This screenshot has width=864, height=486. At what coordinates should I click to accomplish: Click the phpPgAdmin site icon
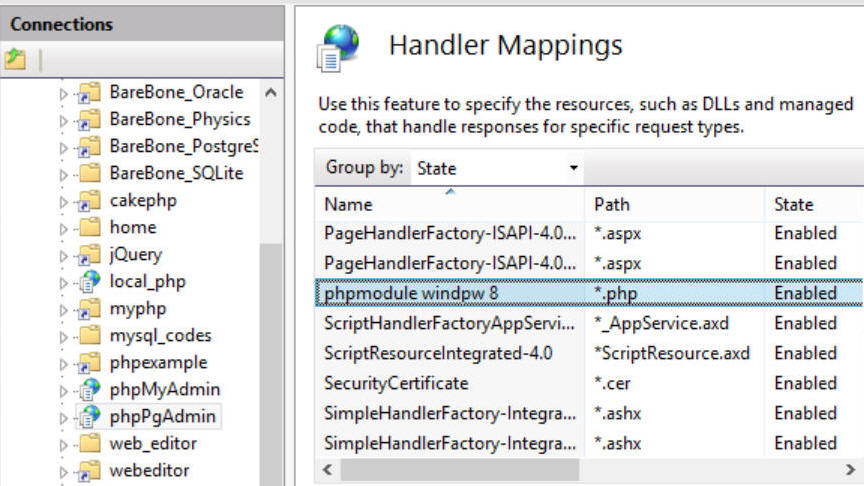[89, 416]
